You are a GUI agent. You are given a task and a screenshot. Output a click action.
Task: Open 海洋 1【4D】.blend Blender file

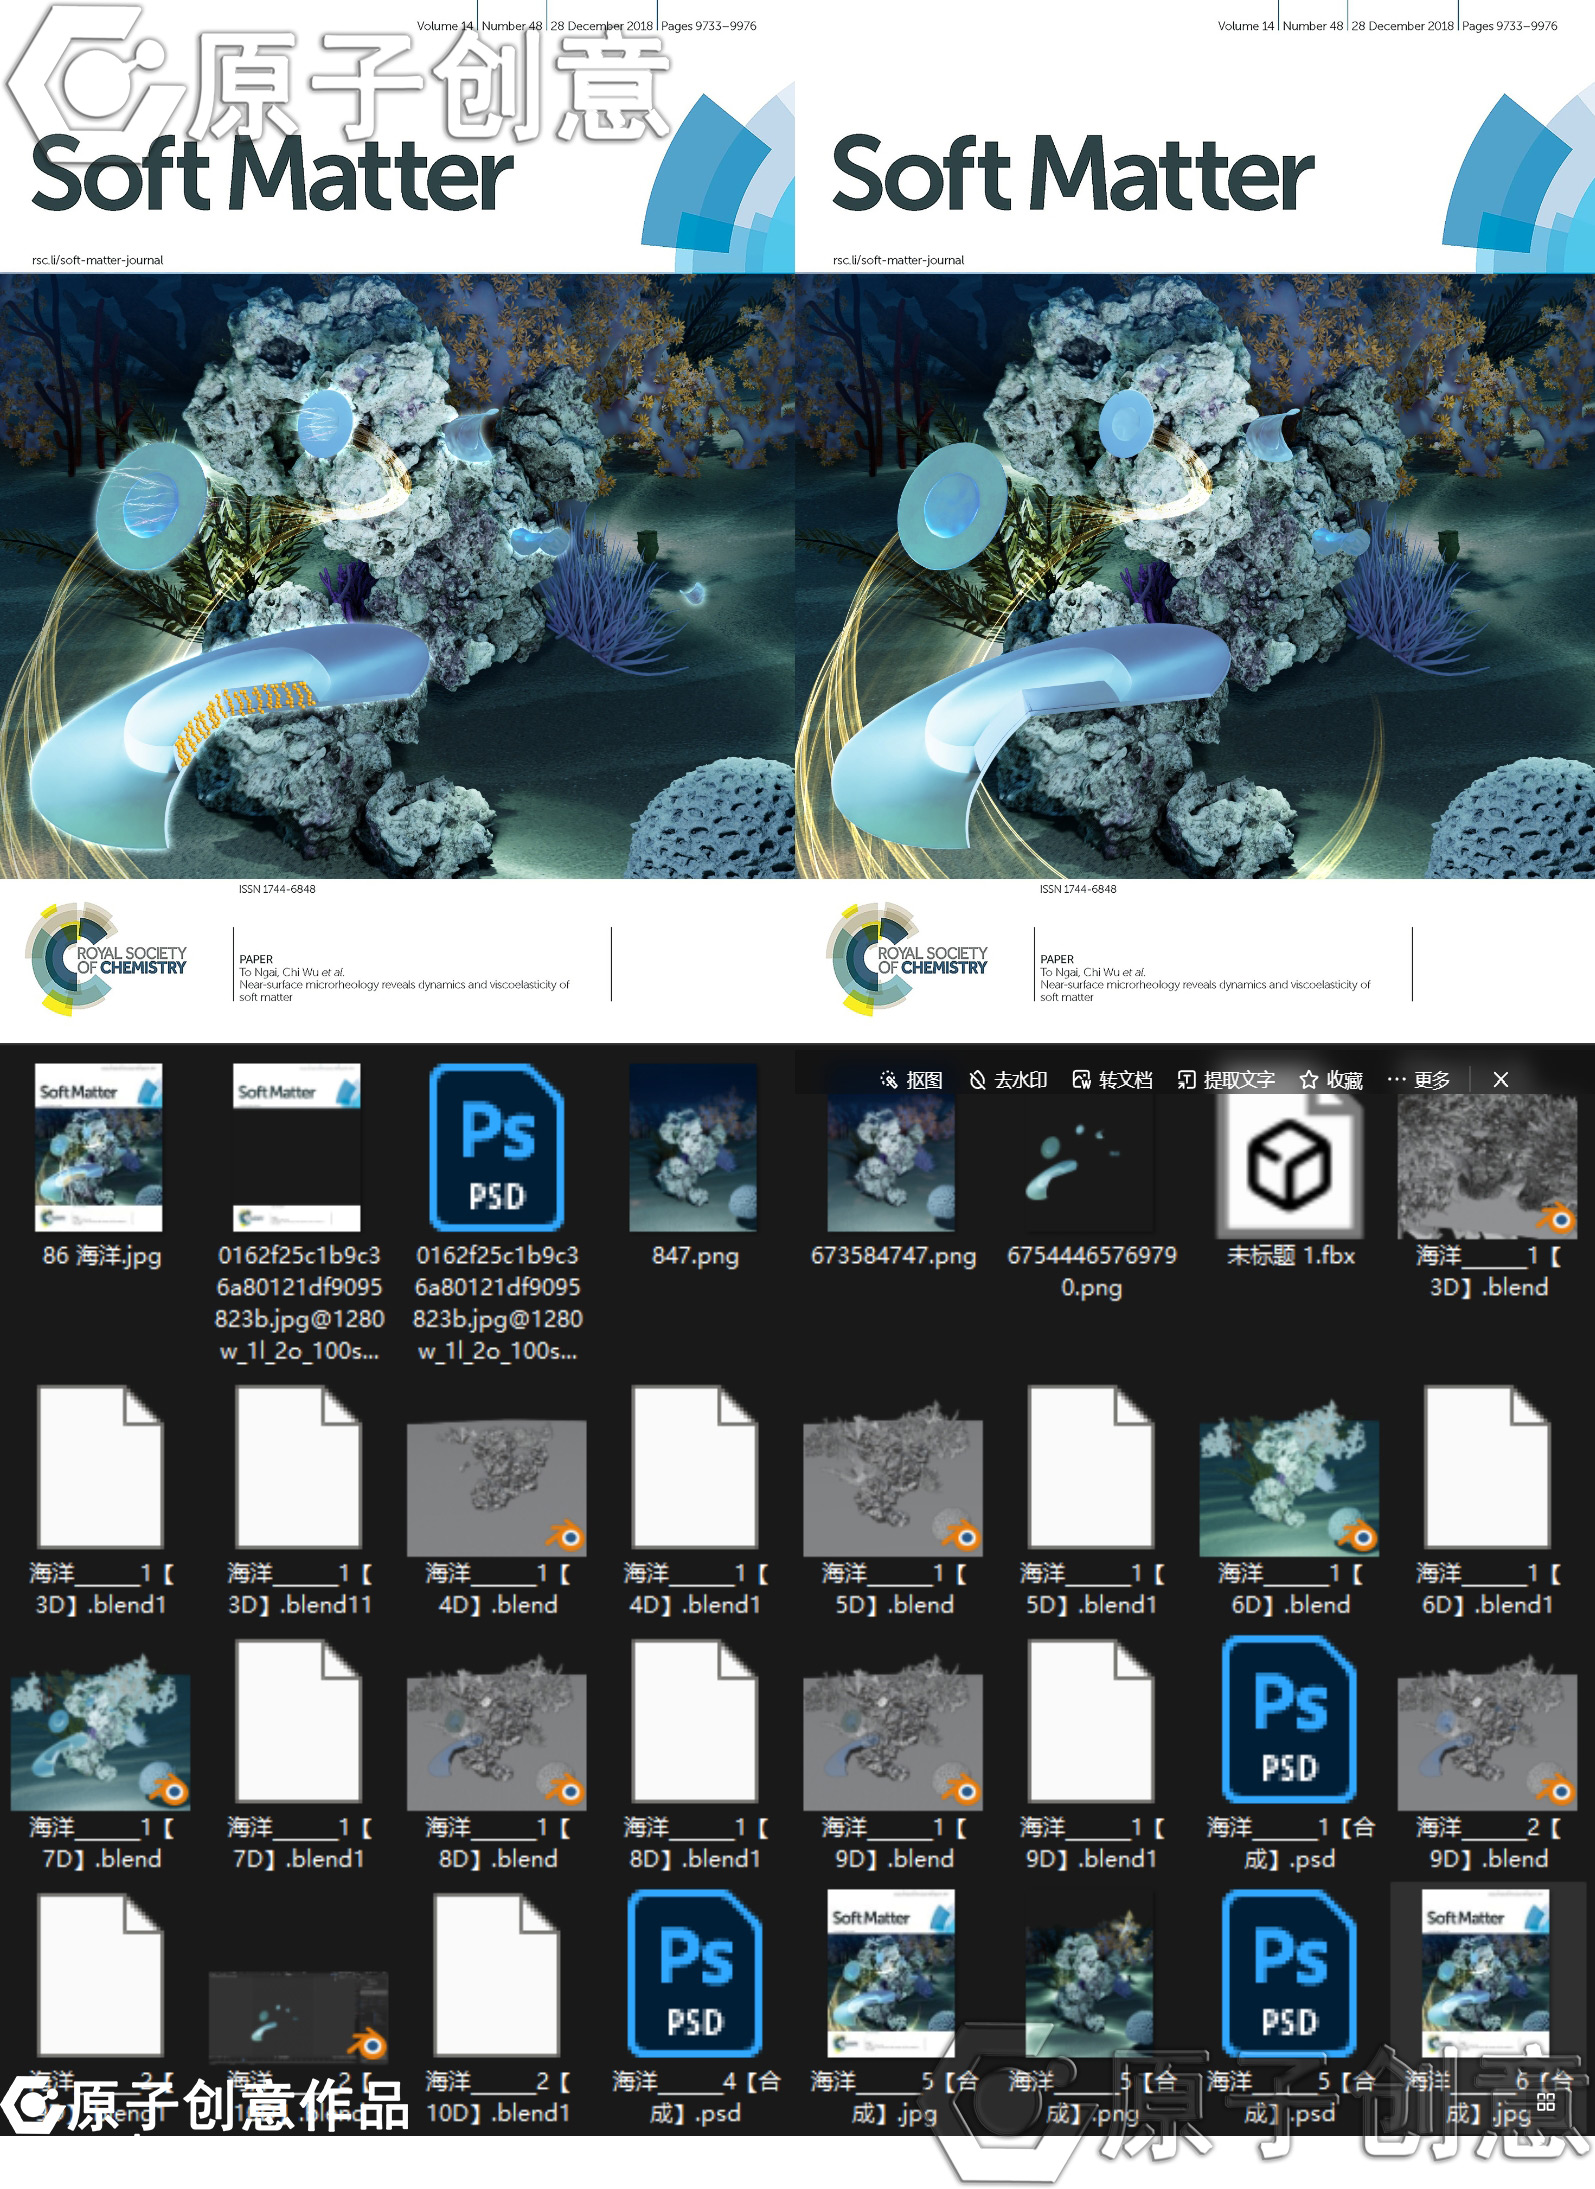496,1487
